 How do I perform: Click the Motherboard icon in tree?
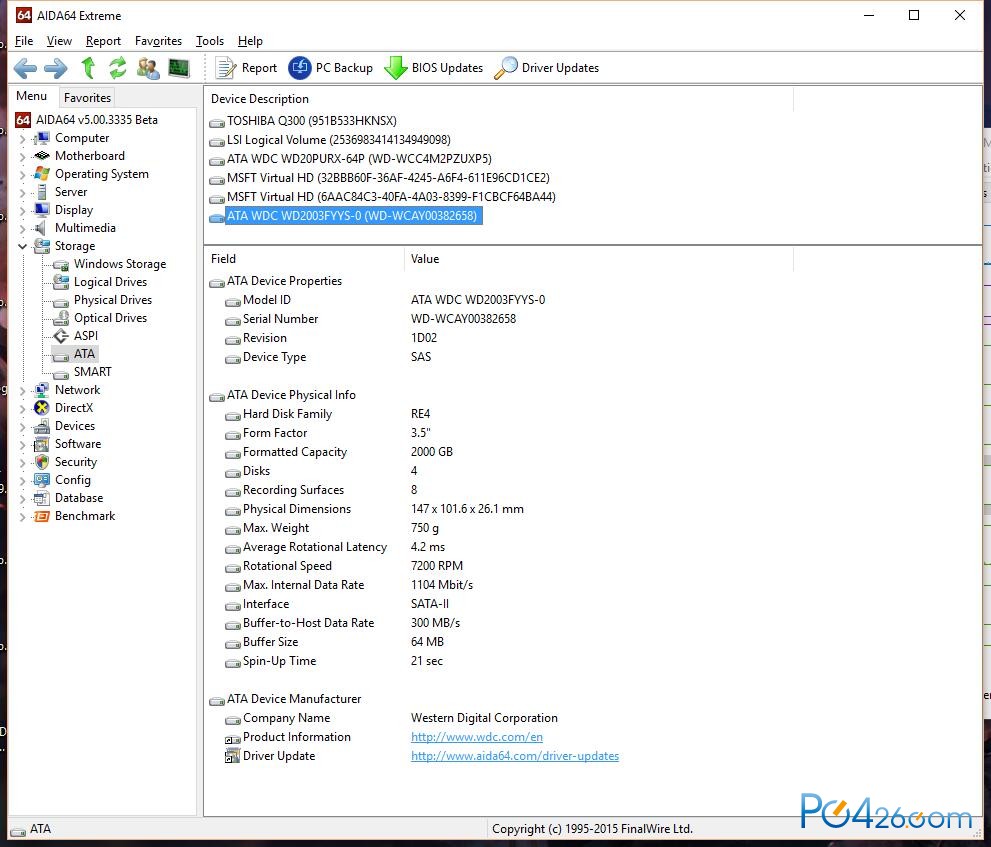coord(42,155)
